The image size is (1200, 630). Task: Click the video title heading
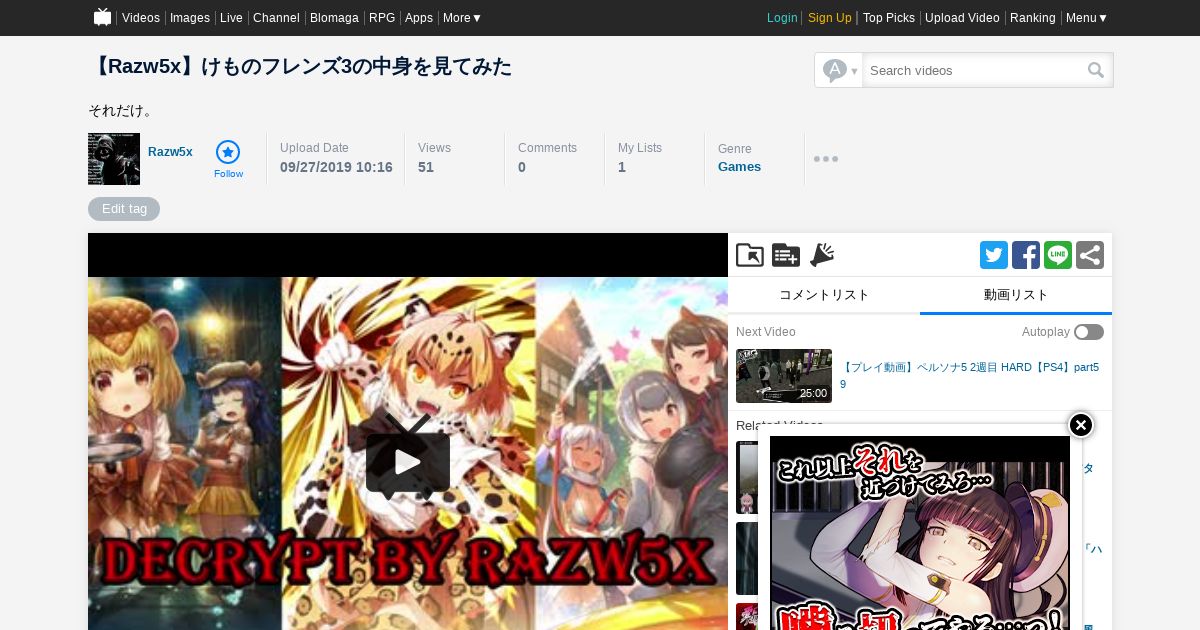tap(300, 67)
